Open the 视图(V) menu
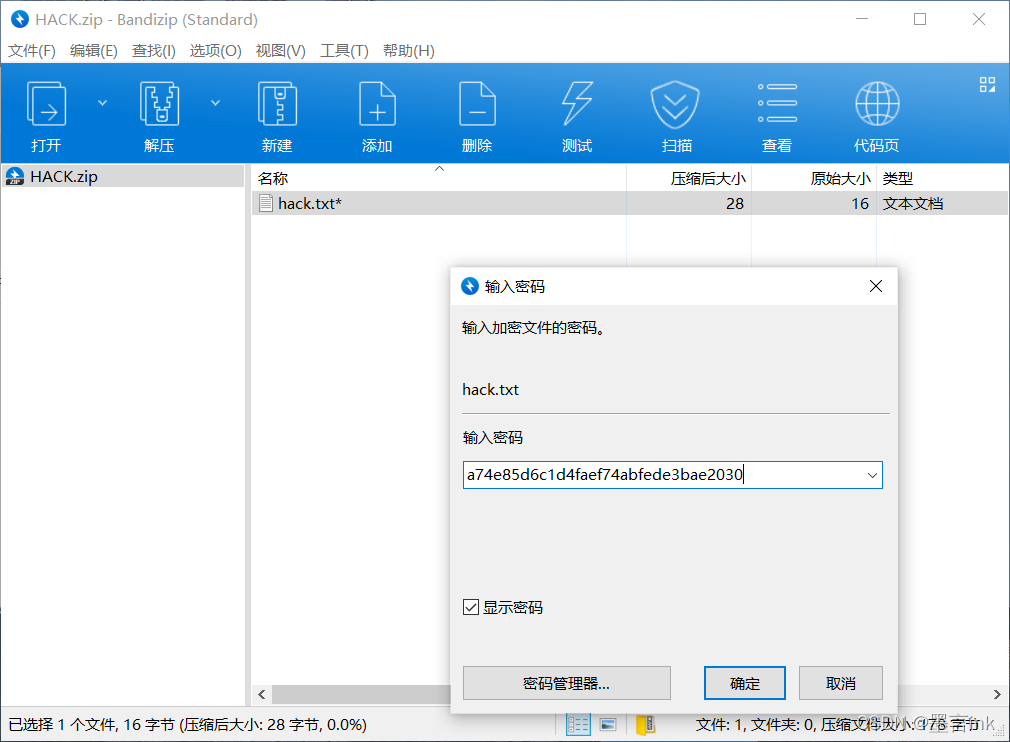1010x742 pixels. pos(281,50)
